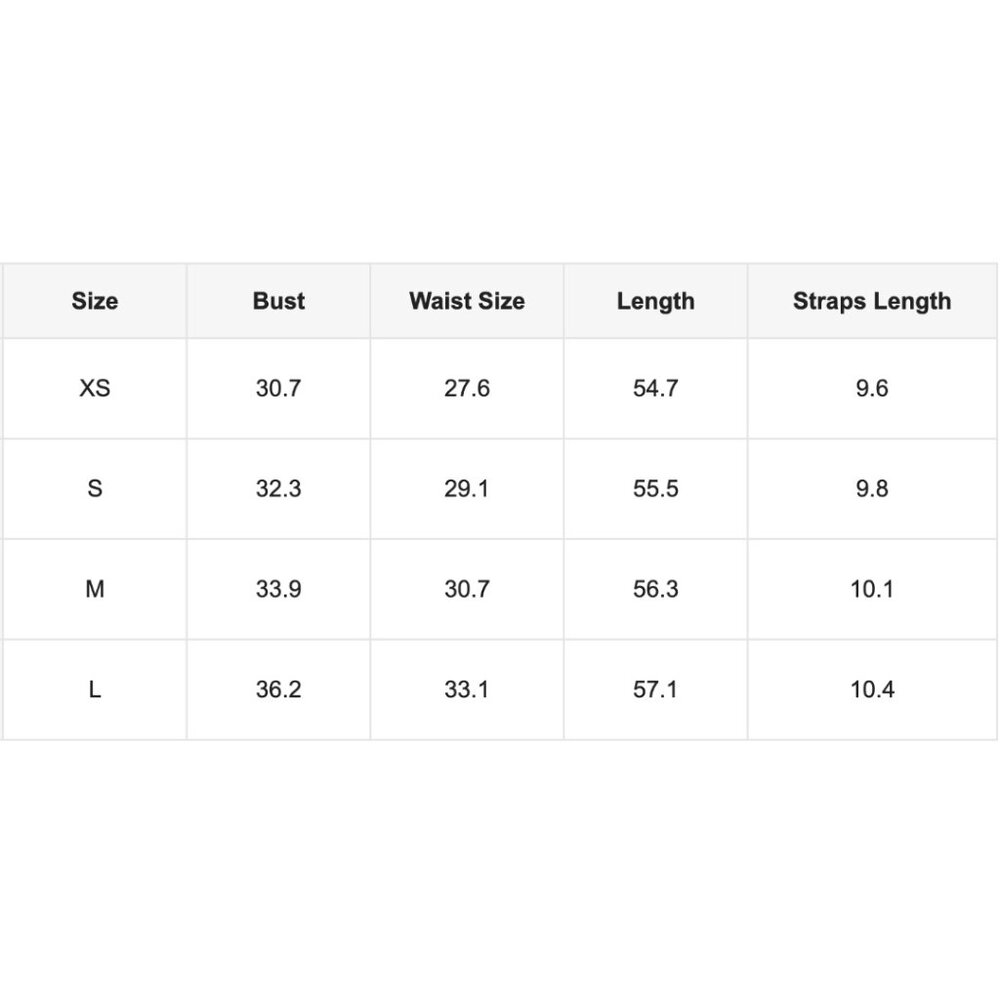Viewport: 1000px width, 1000px height.
Task: Click the XS size row label
Action: 94,388
